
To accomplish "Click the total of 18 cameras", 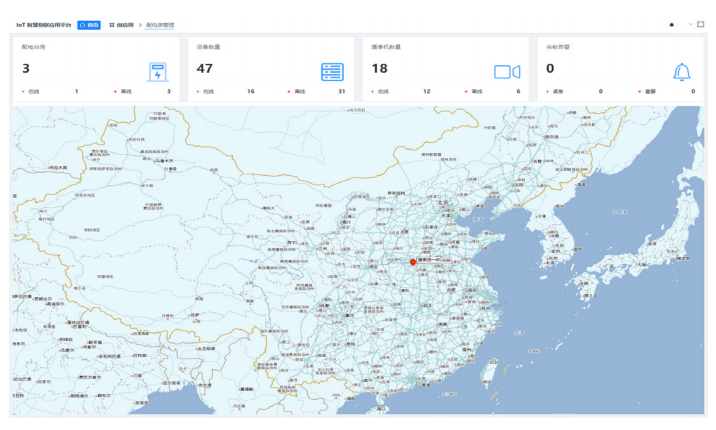I will click(379, 69).
